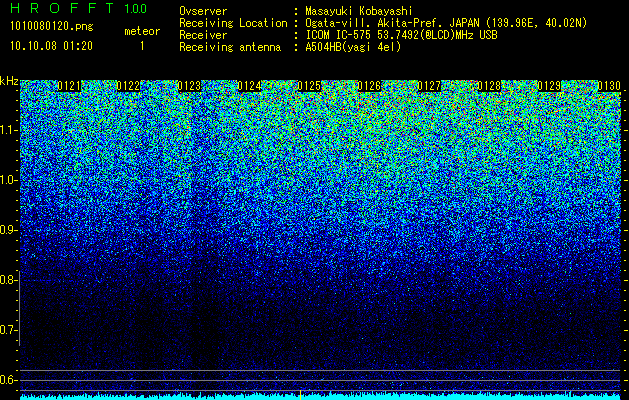The height and width of the screenshot is (400, 629).
Task: Click the Ogata-vill. Akita-Pref. JAPAN location text
Action: [x=446, y=23]
